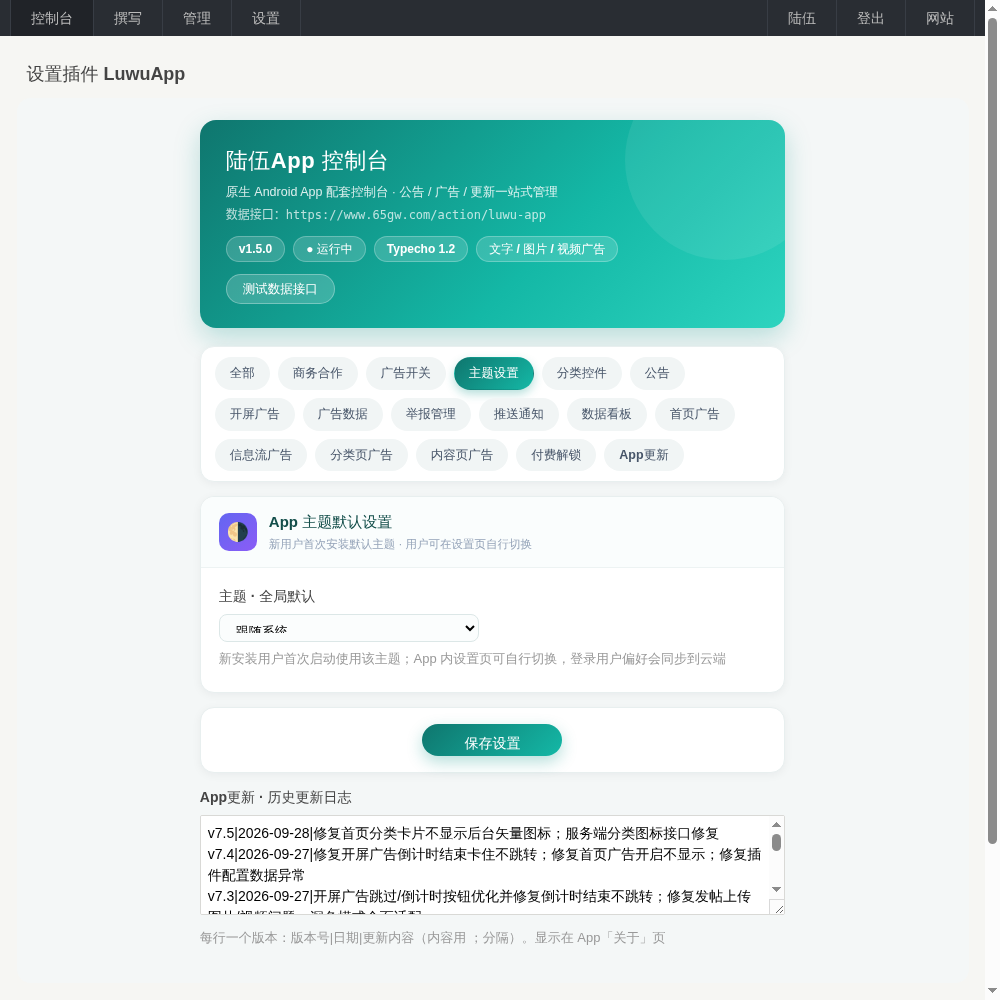Click the 测试数据接口 button
The height and width of the screenshot is (1000, 1000).
click(280, 289)
